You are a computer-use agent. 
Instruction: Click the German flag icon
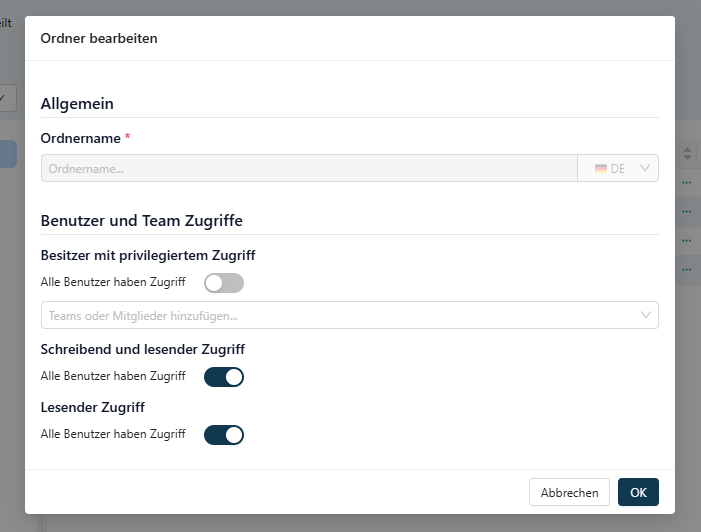pyautogui.click(x=600, y=169)
